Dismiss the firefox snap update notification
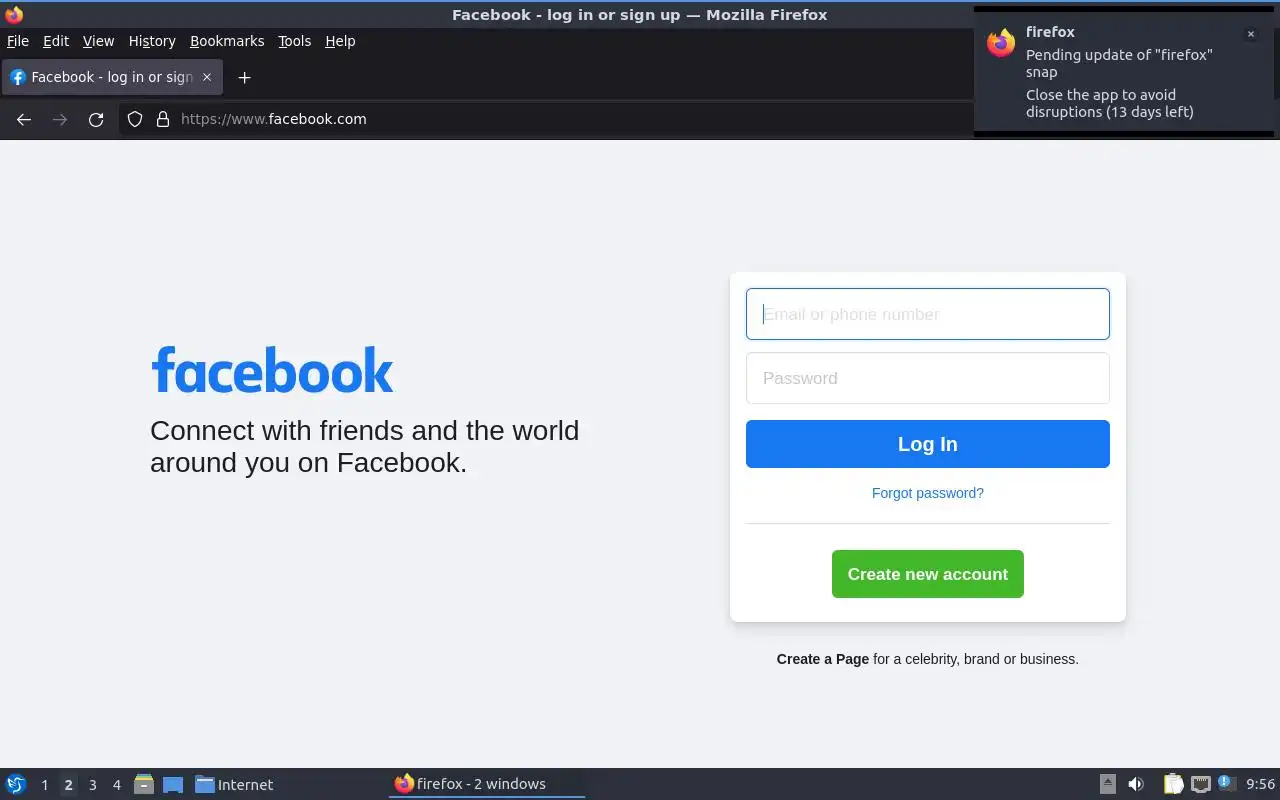Viewport: 1280px width, 800px height. click(1250, 34)
